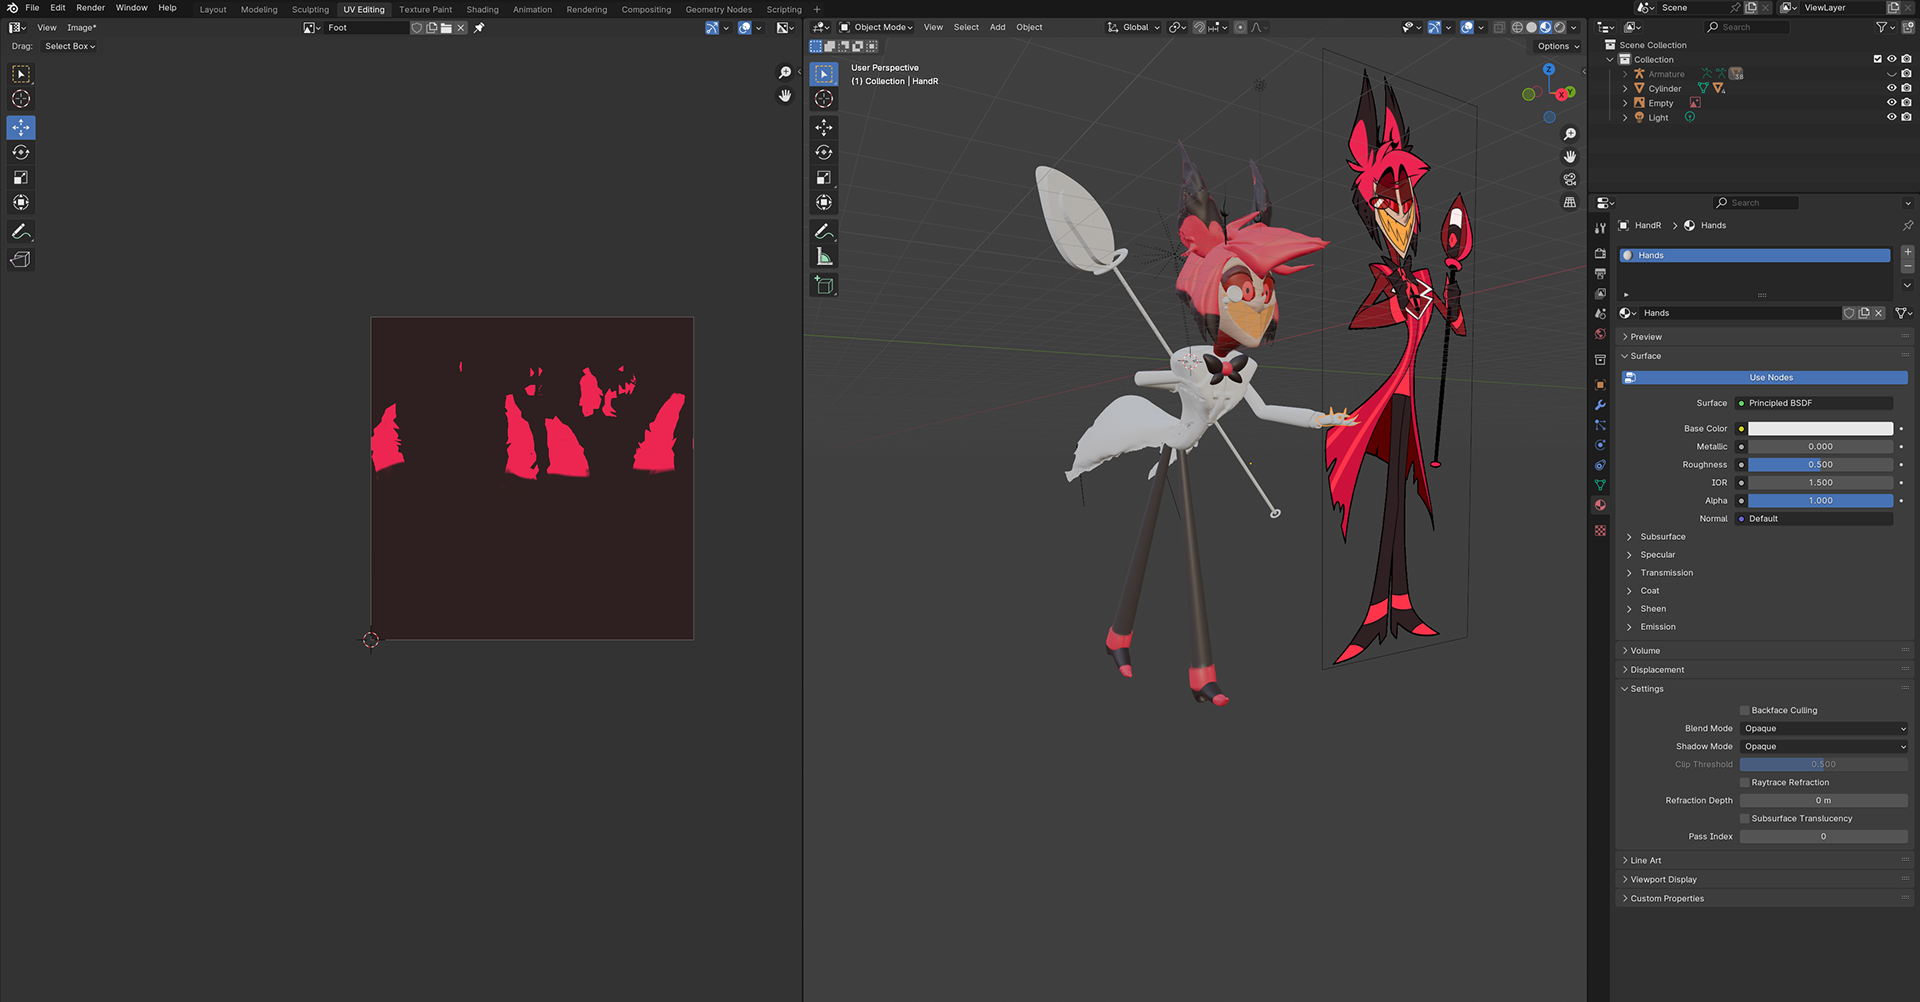Enable Raytrace Refraction checkbox
1920x1002 pixels.
pyautogui.click(x=1745, y=783)
